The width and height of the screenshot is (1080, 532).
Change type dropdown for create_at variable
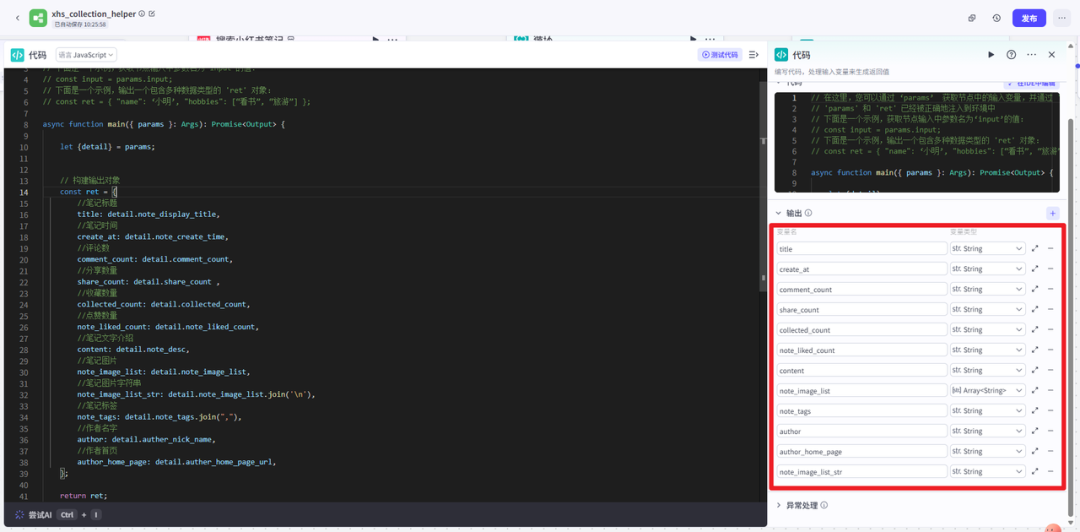[988, 269]
